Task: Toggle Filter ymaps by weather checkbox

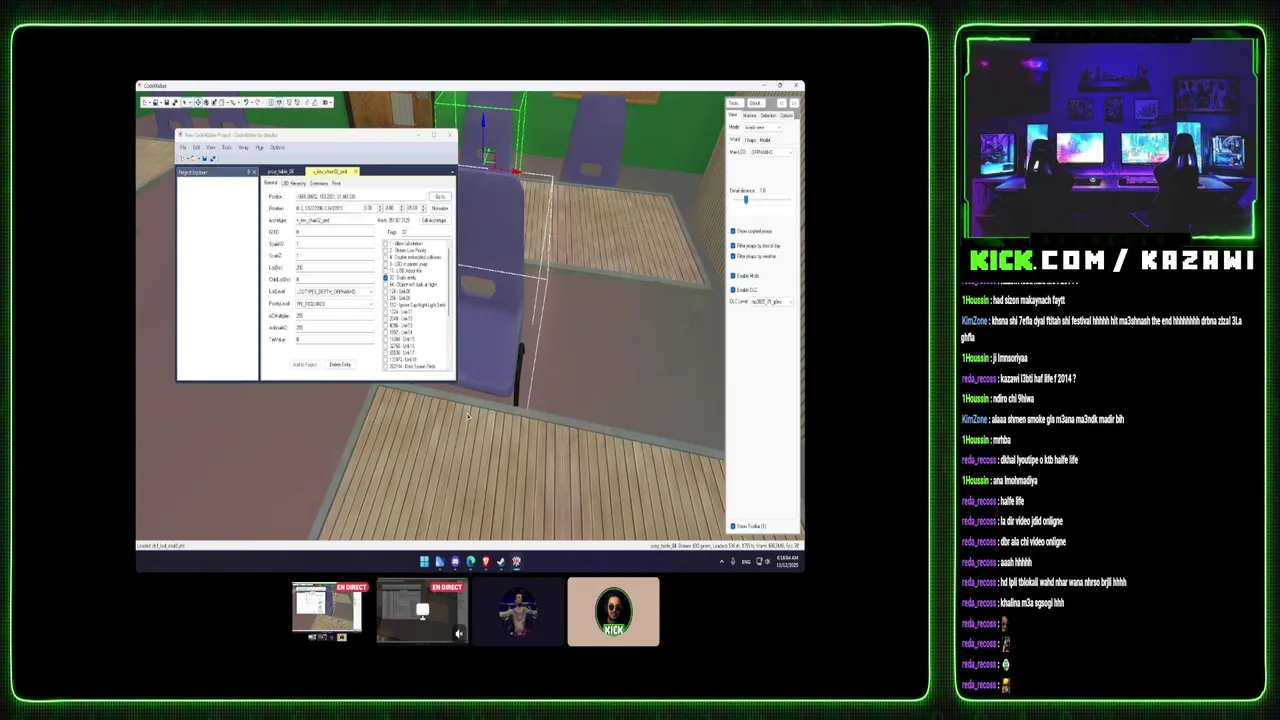Action: point(733,256)
